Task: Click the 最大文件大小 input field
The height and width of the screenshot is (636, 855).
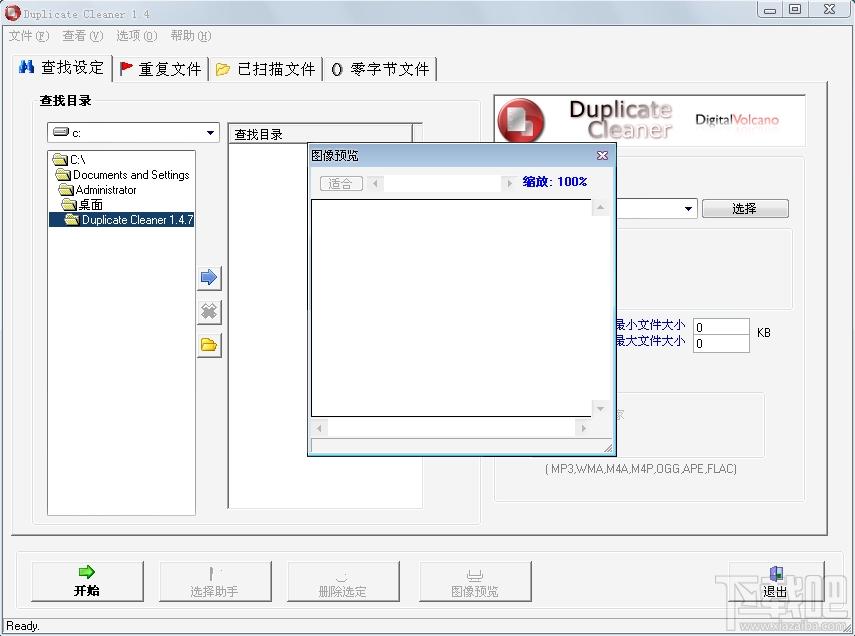Action: click(721, 343)
